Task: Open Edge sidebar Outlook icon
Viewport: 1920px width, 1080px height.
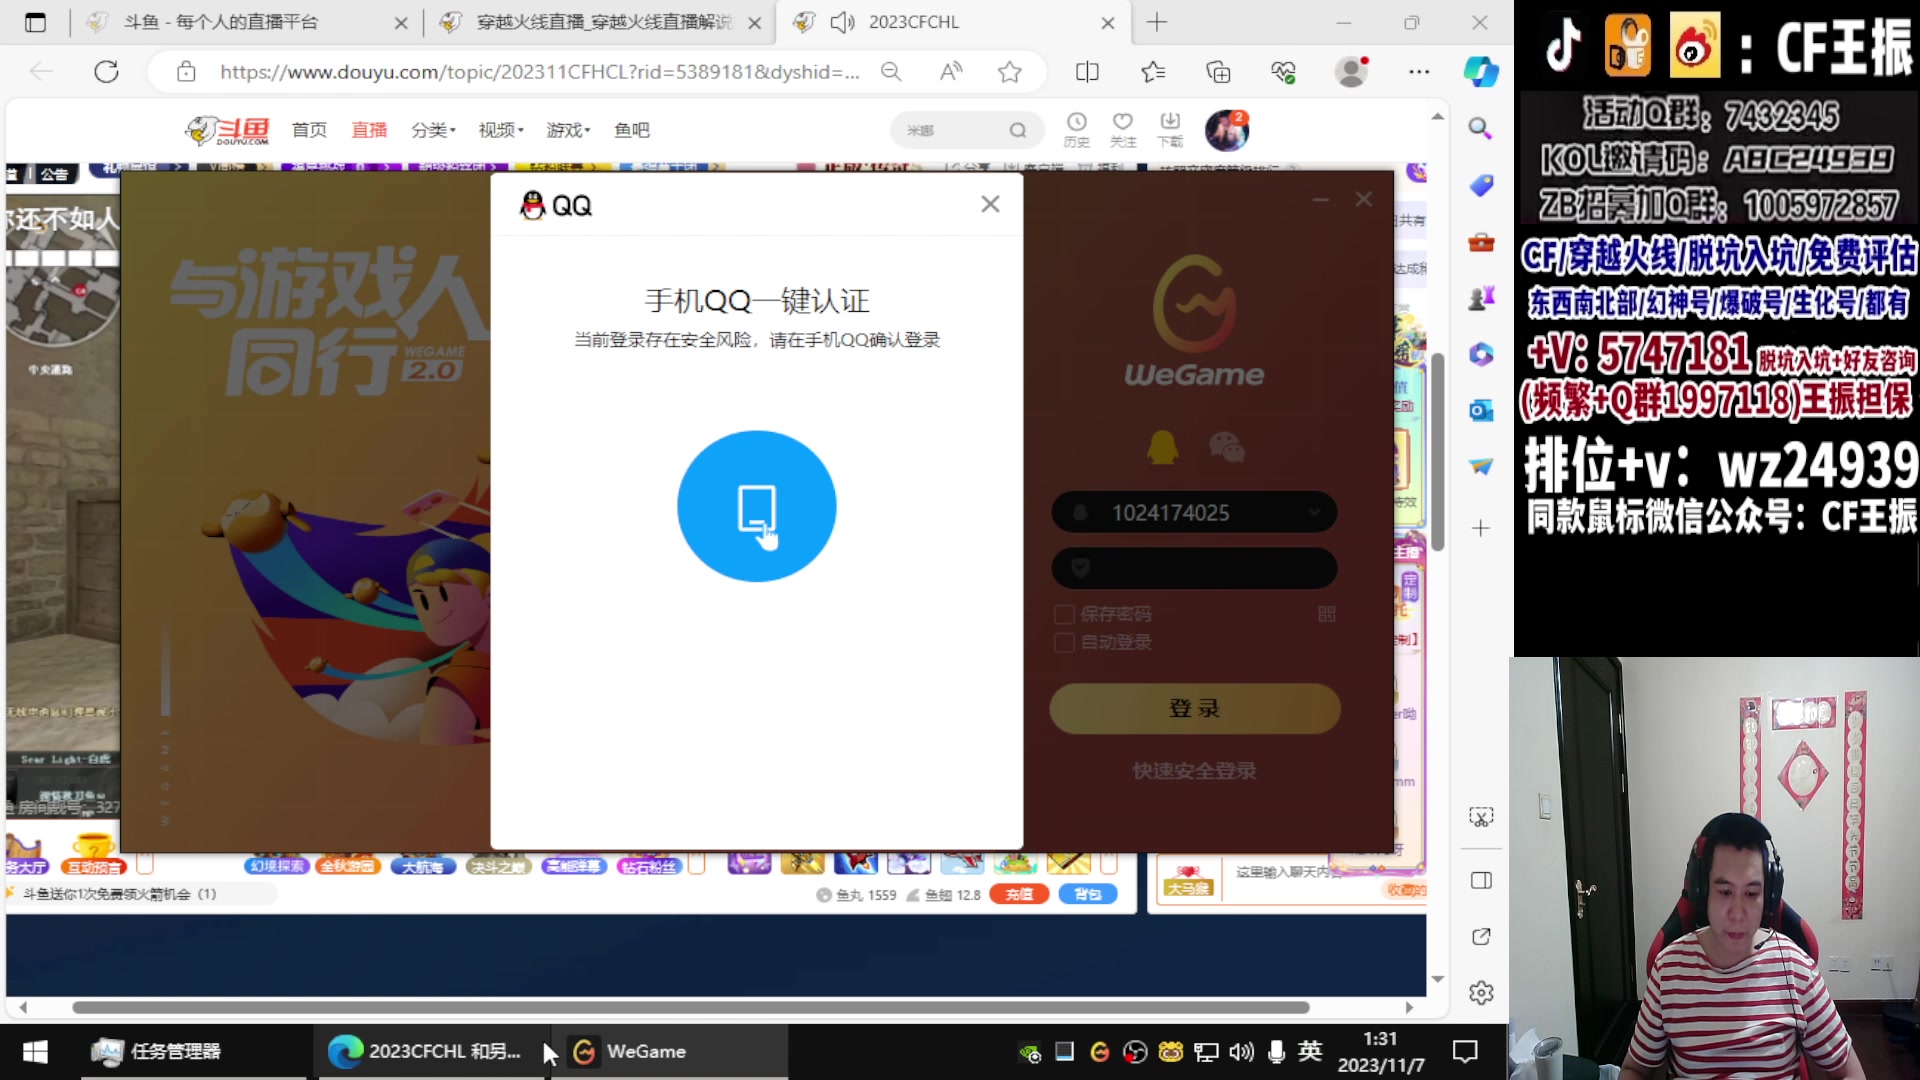Action: tap(1480, 410)
